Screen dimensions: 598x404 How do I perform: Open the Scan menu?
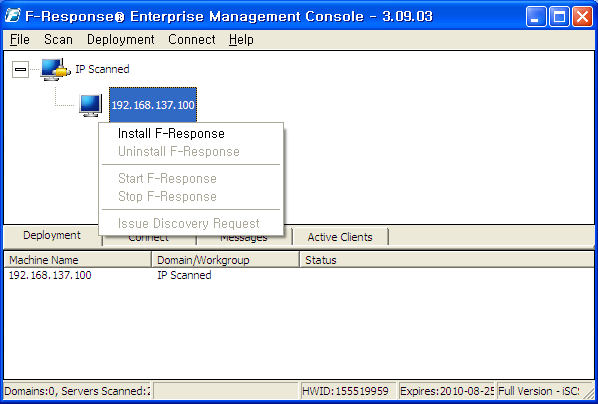58,40
